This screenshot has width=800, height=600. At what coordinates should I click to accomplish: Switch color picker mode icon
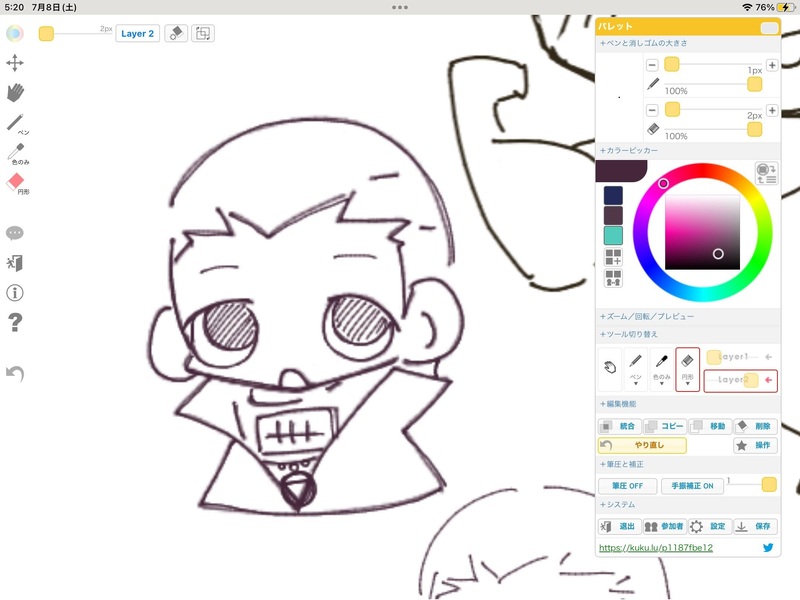click(766, 173)
